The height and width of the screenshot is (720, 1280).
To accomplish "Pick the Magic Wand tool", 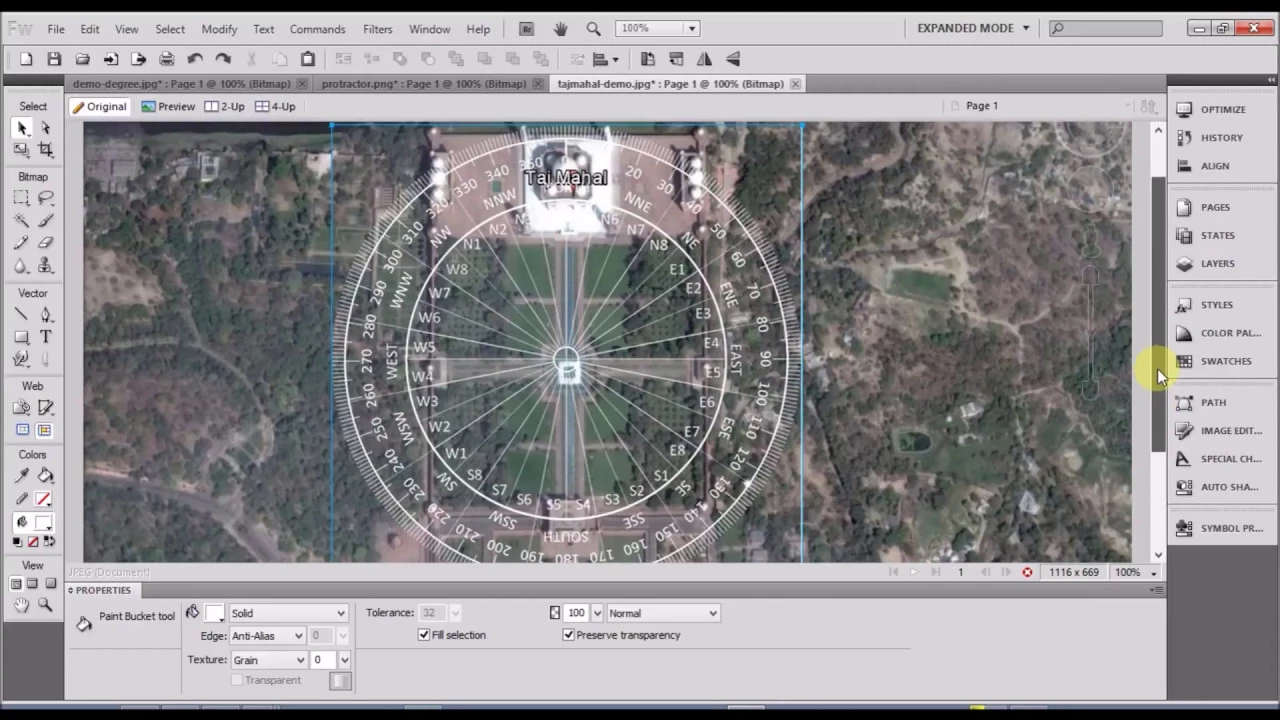I will click(x=21, y=220).
